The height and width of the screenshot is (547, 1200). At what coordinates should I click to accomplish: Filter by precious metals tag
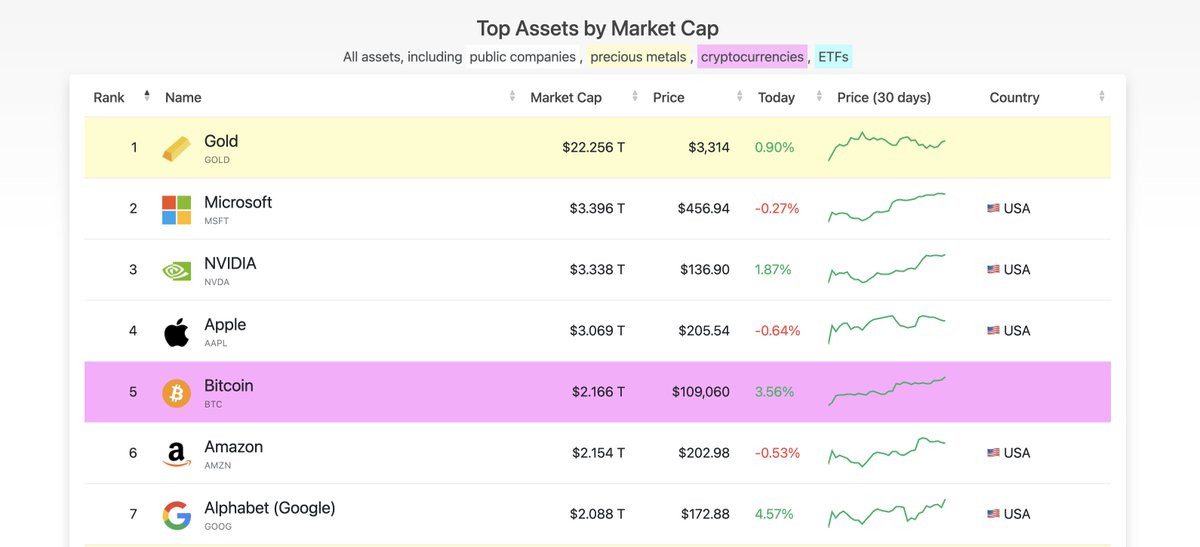coord(638,57)
